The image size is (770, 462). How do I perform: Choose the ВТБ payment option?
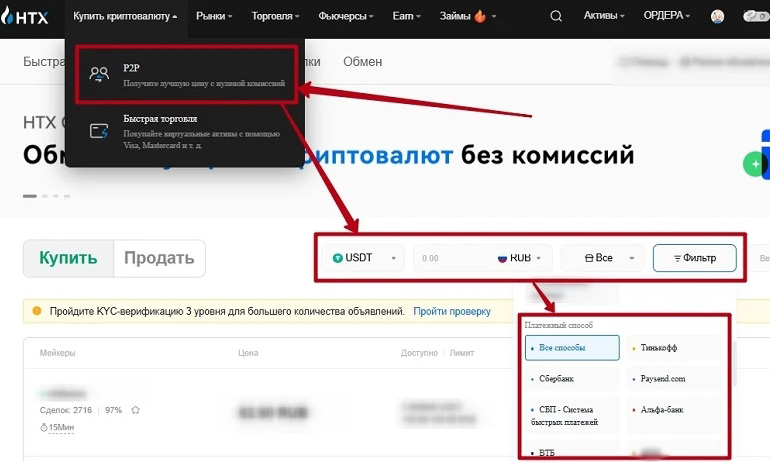coord(572,450)
